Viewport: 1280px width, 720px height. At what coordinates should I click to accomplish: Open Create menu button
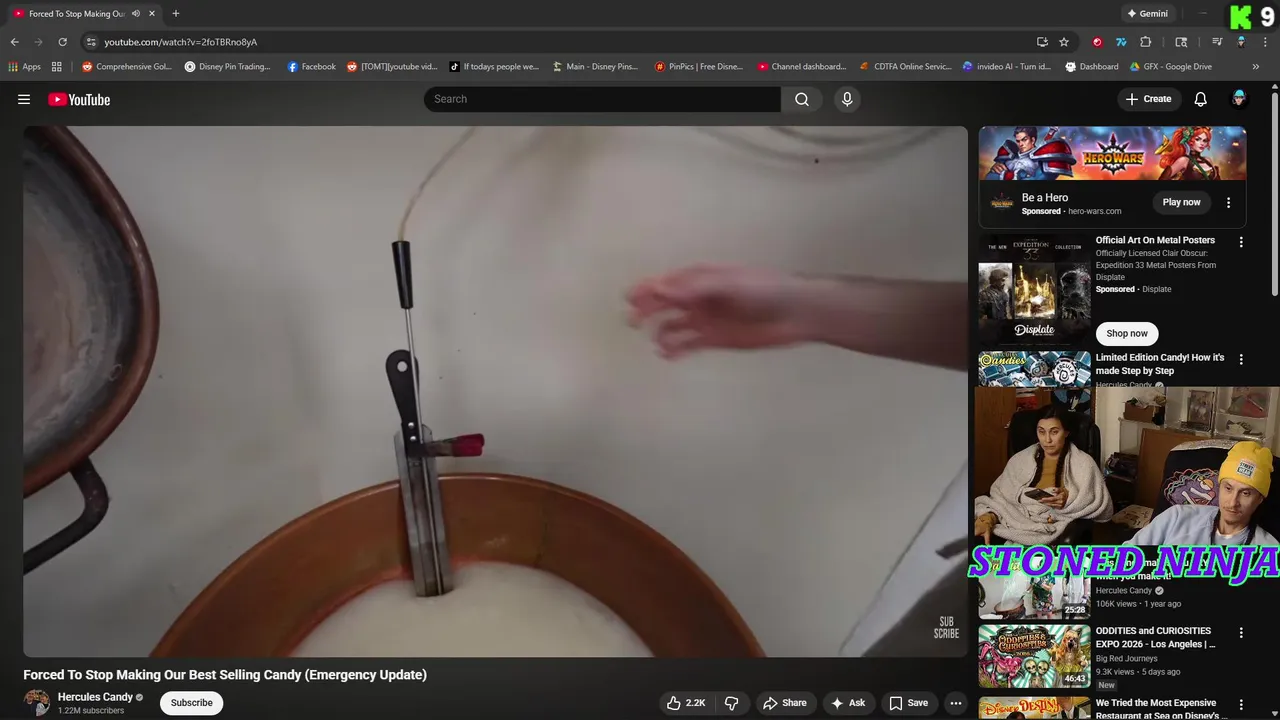point(1148,99)
